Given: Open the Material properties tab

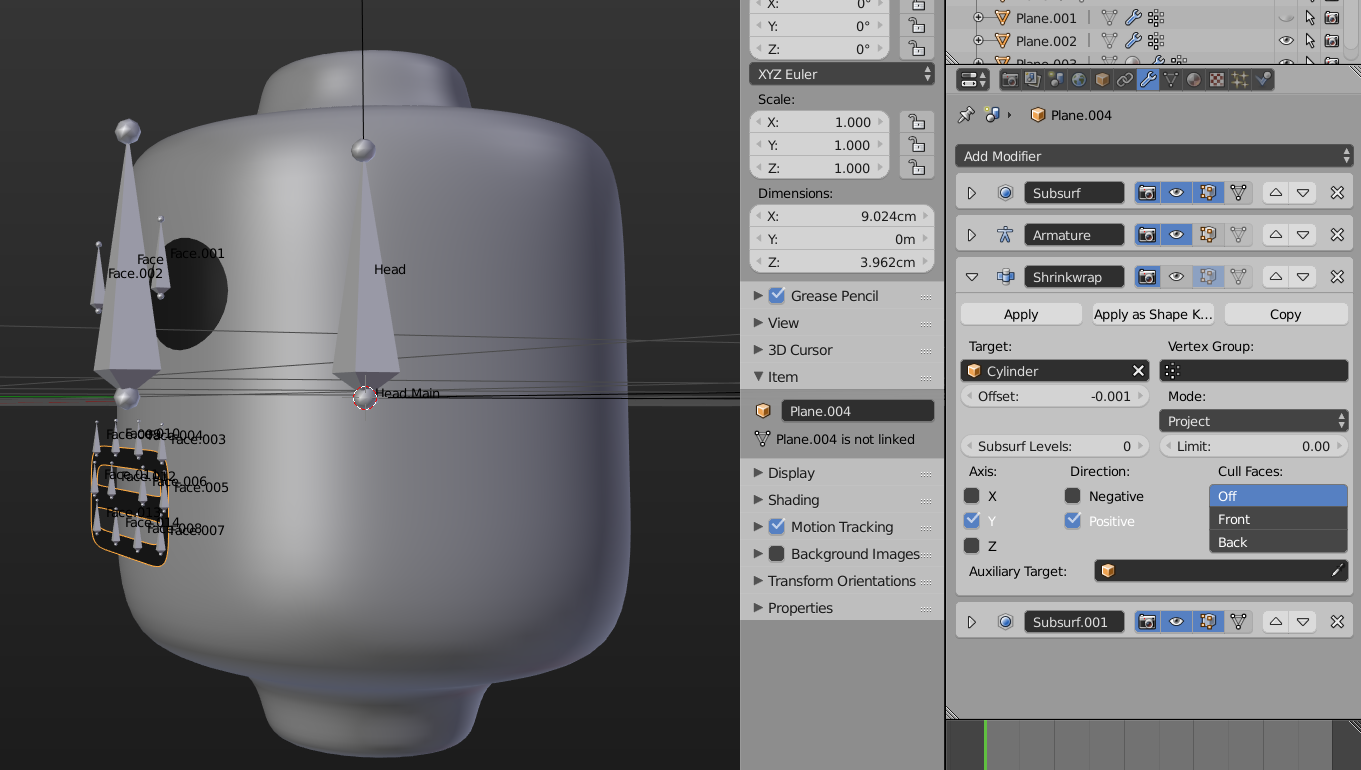Looking at the screenshot, I should coord(1194,80).
